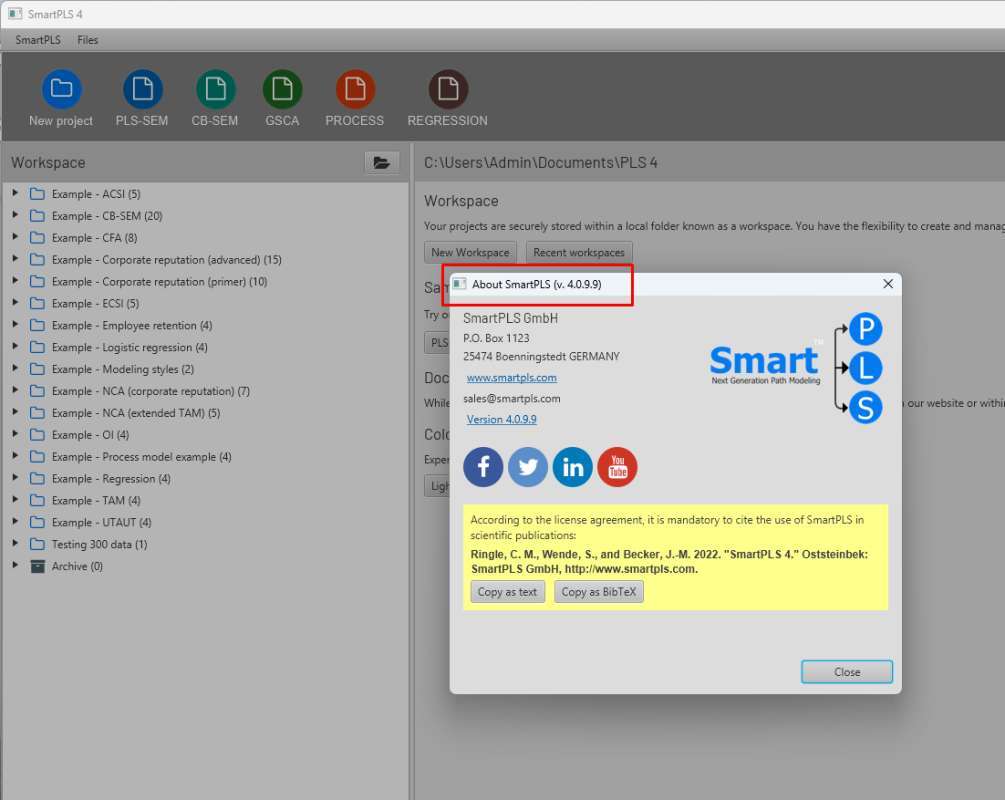Open the REGRESSION tool

447,96
